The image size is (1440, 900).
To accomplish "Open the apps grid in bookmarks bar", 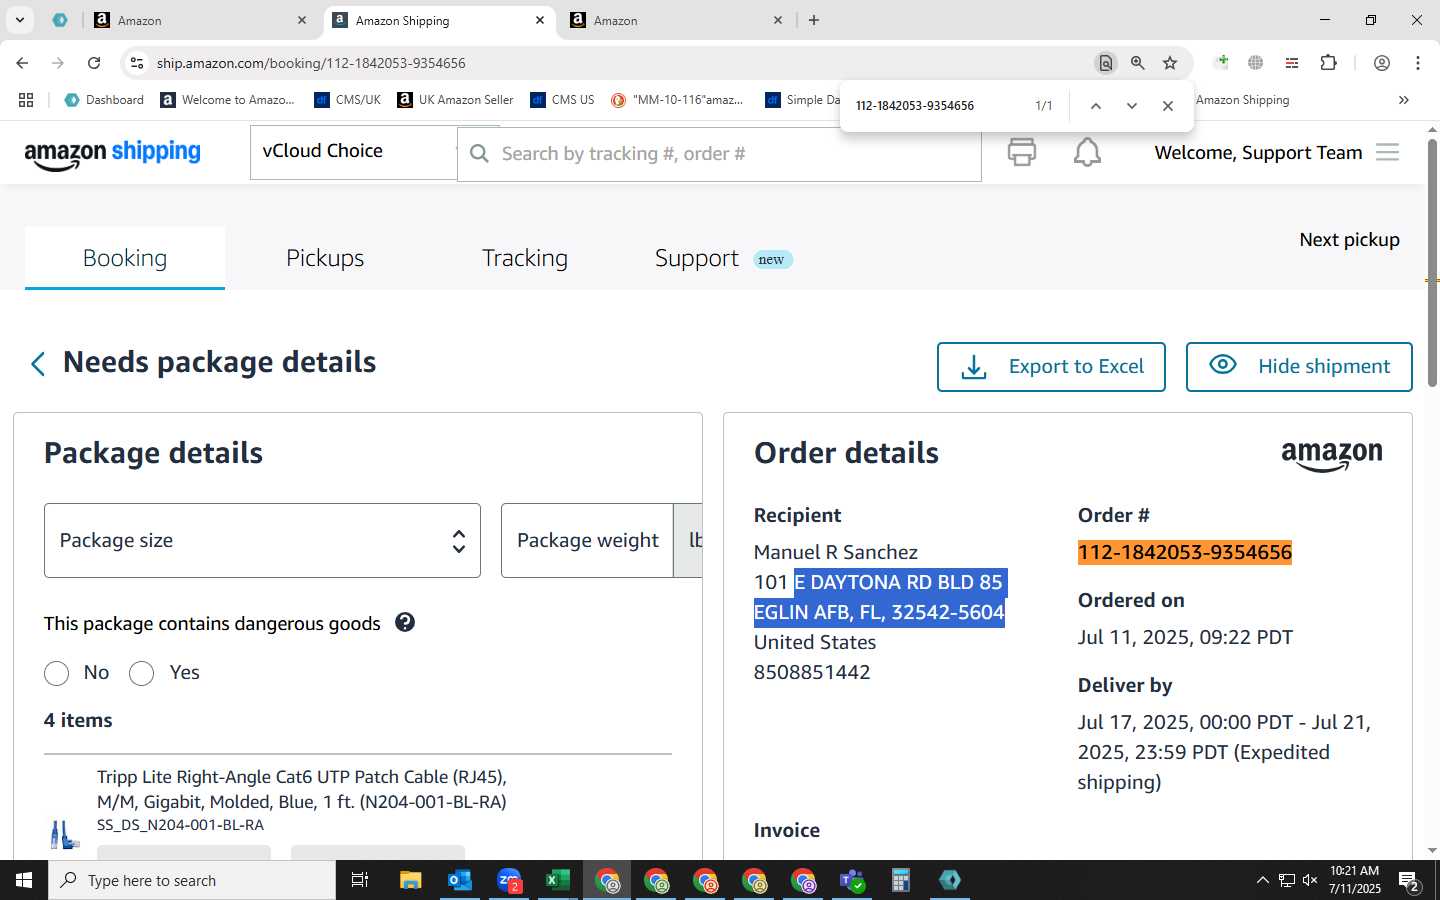I will [x=26, y=100].
